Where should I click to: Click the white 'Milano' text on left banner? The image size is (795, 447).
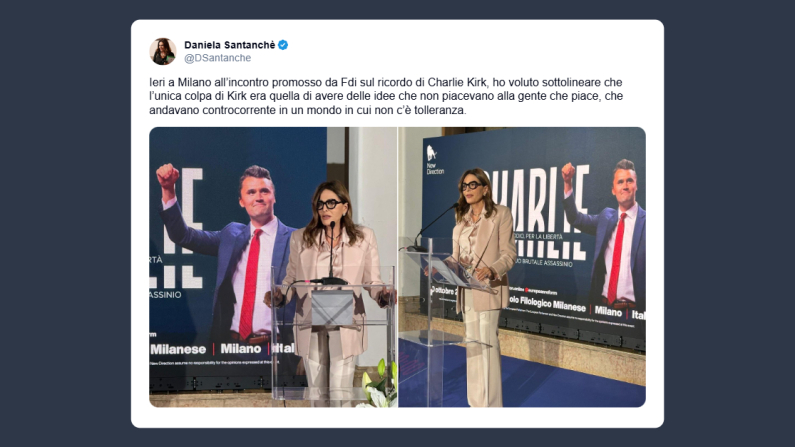(241, 349)
